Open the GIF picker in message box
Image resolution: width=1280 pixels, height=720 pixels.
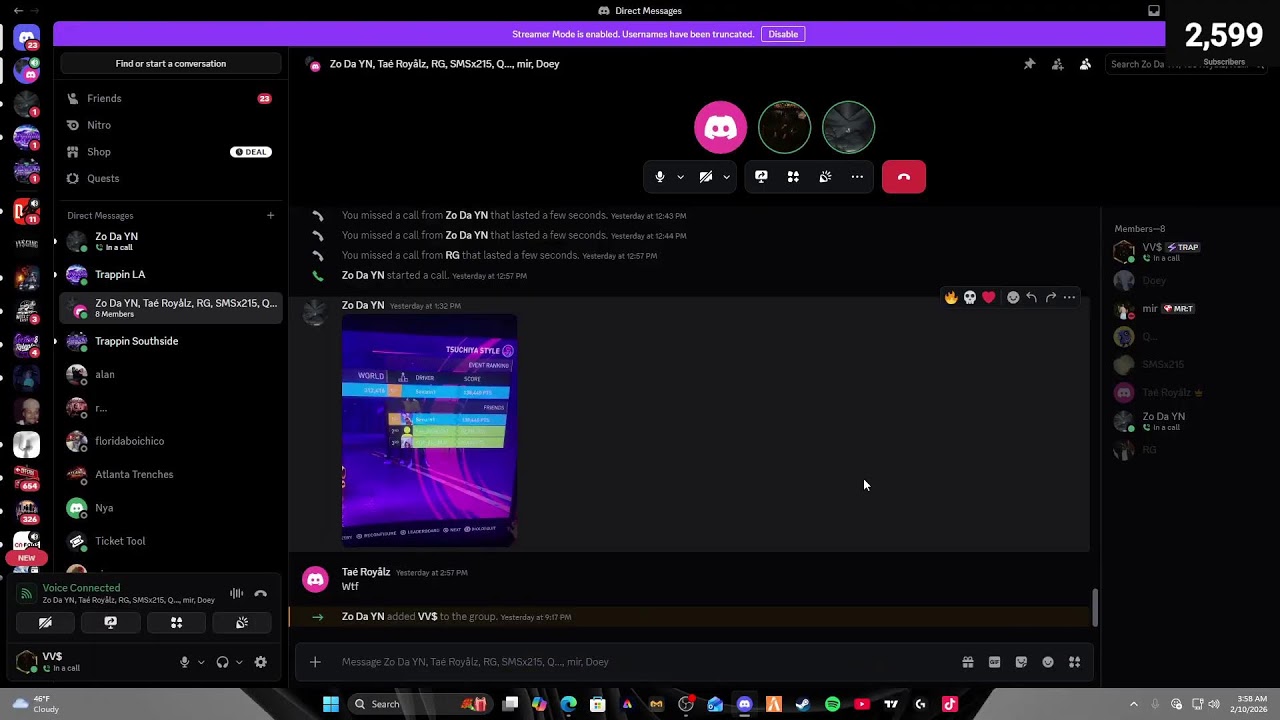click(x=994, y=662)
